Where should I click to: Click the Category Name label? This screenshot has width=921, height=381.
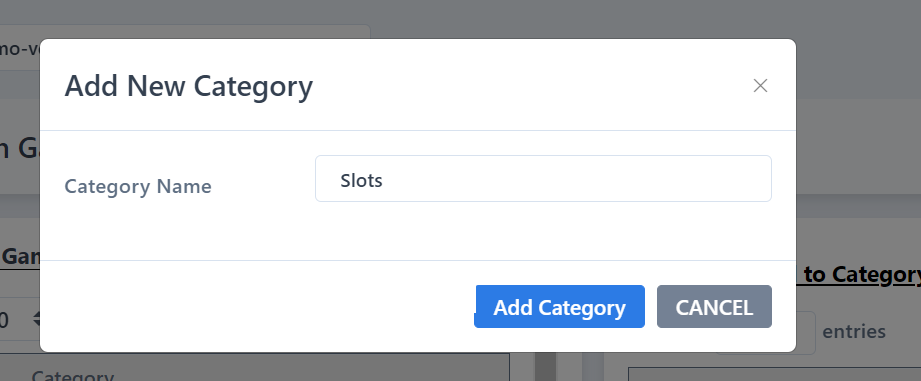[138, 186]
